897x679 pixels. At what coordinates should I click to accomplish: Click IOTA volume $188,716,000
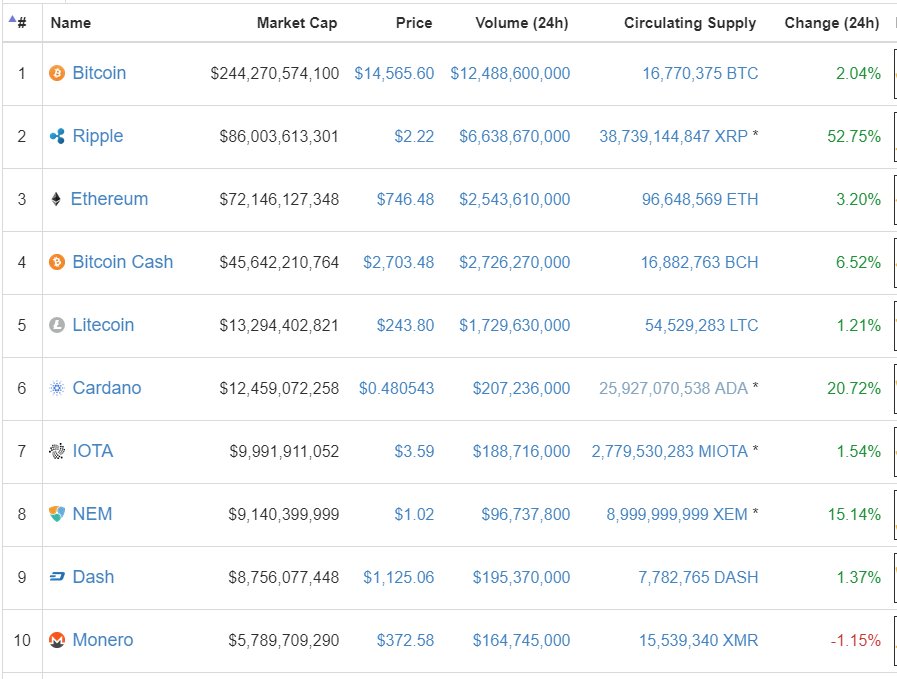coord(521,451)
